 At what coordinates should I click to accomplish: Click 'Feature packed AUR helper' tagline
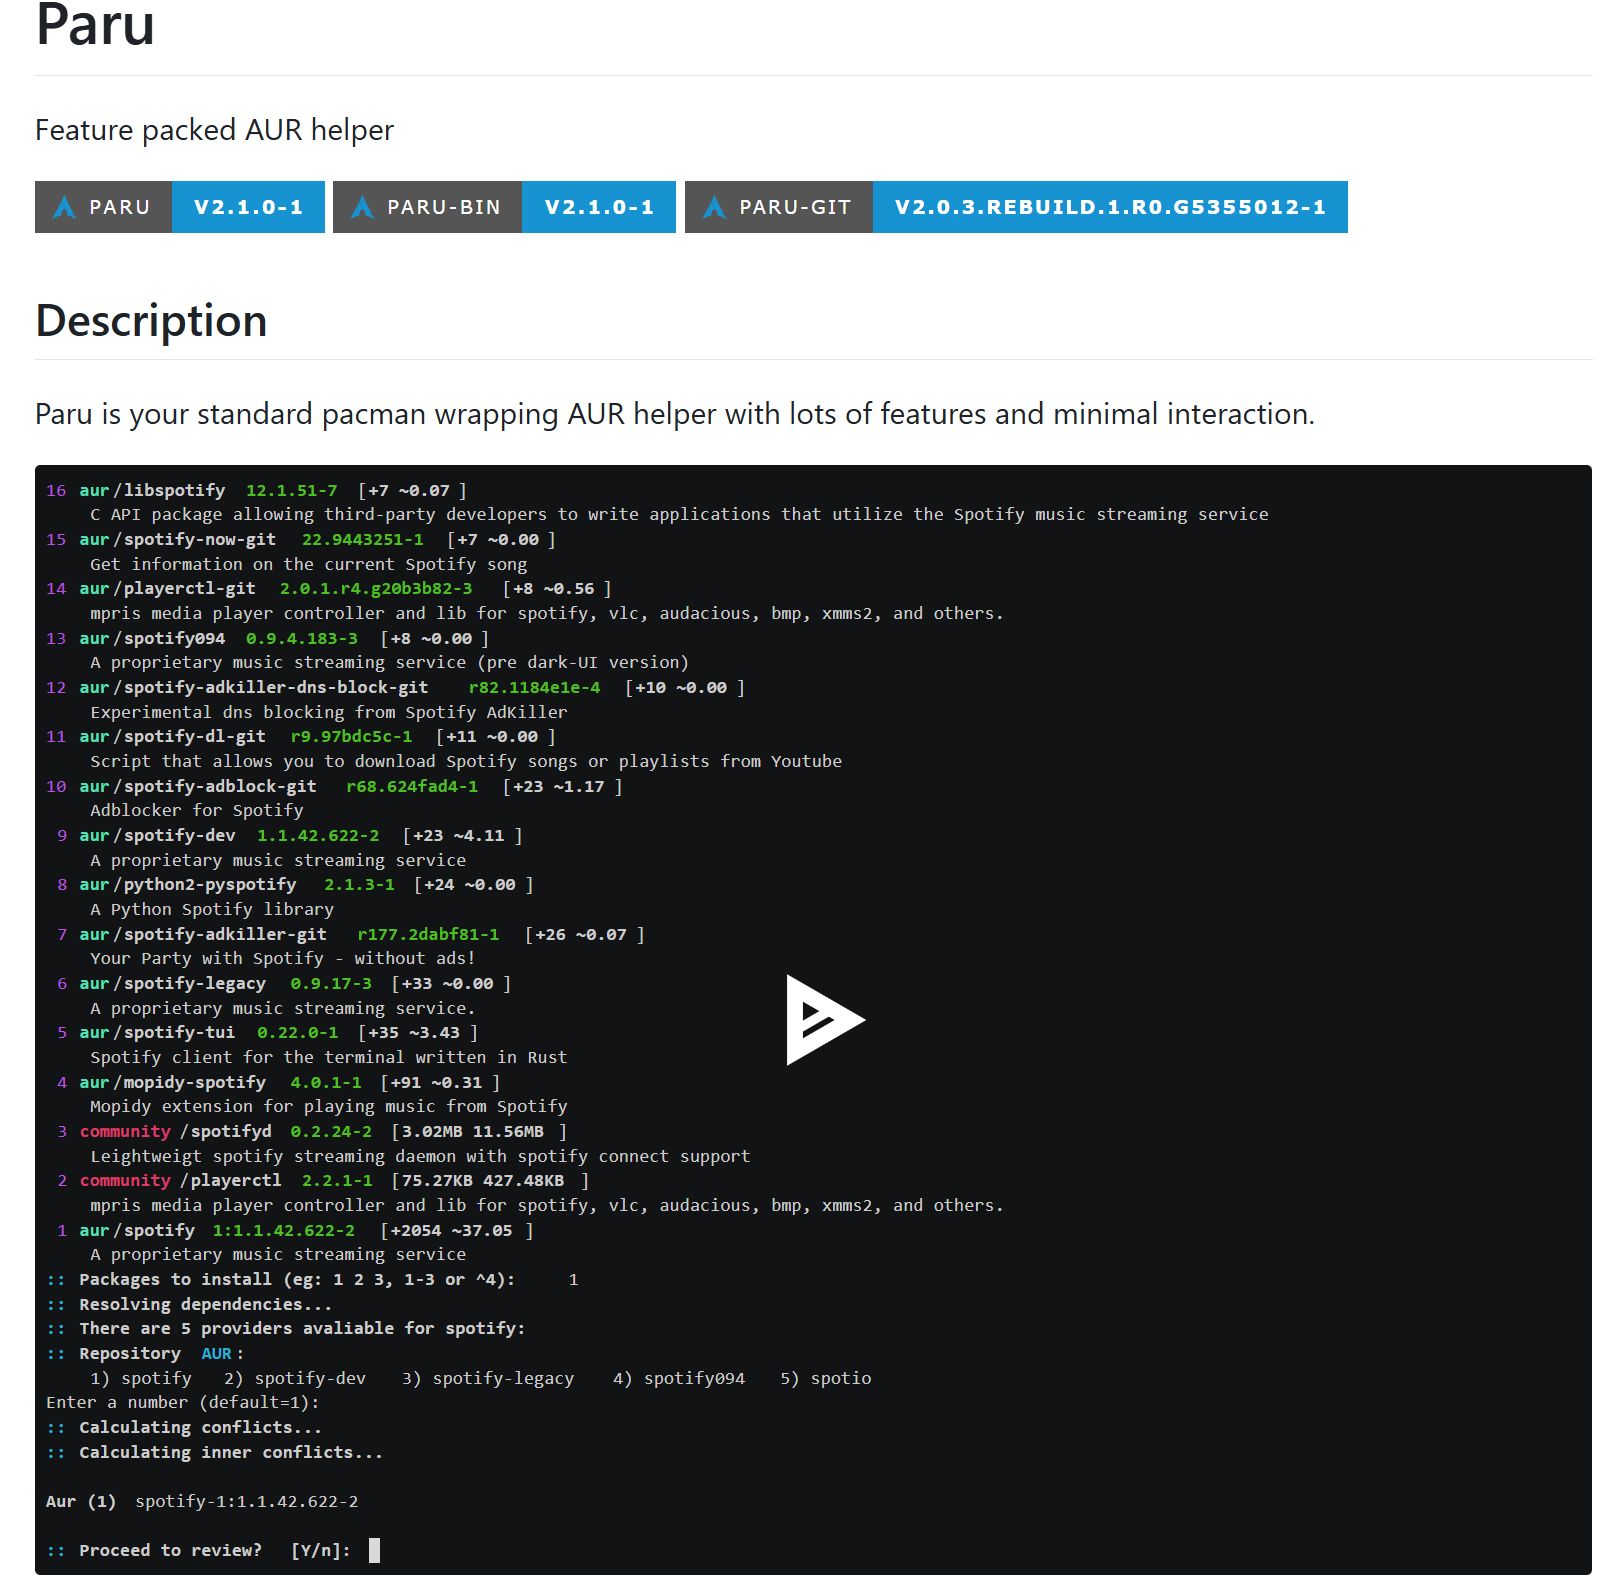point(214,130)
